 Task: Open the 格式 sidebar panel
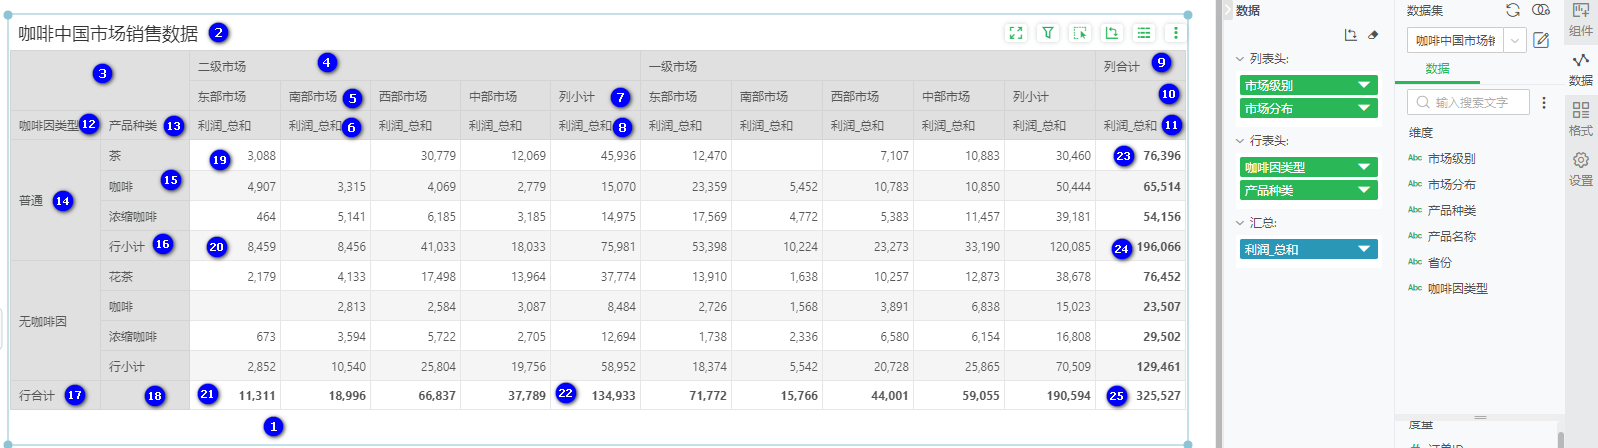pos(1581,118)
